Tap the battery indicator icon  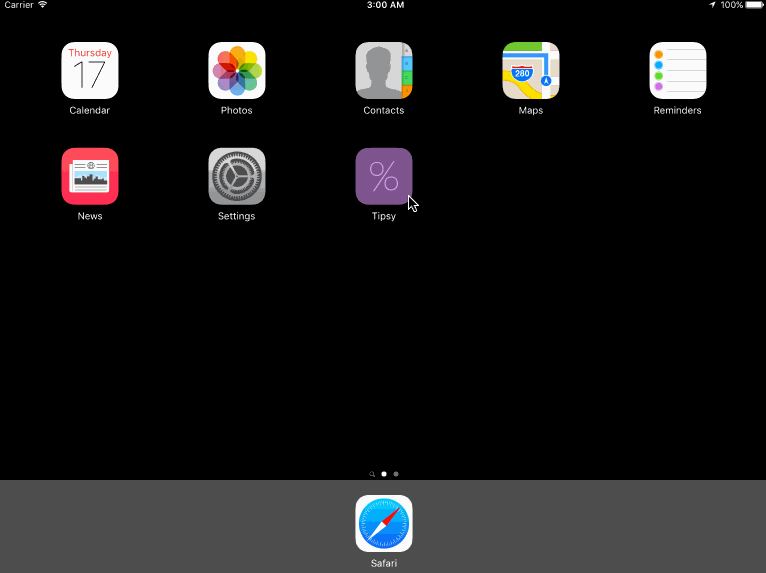[x=755, y=5]
